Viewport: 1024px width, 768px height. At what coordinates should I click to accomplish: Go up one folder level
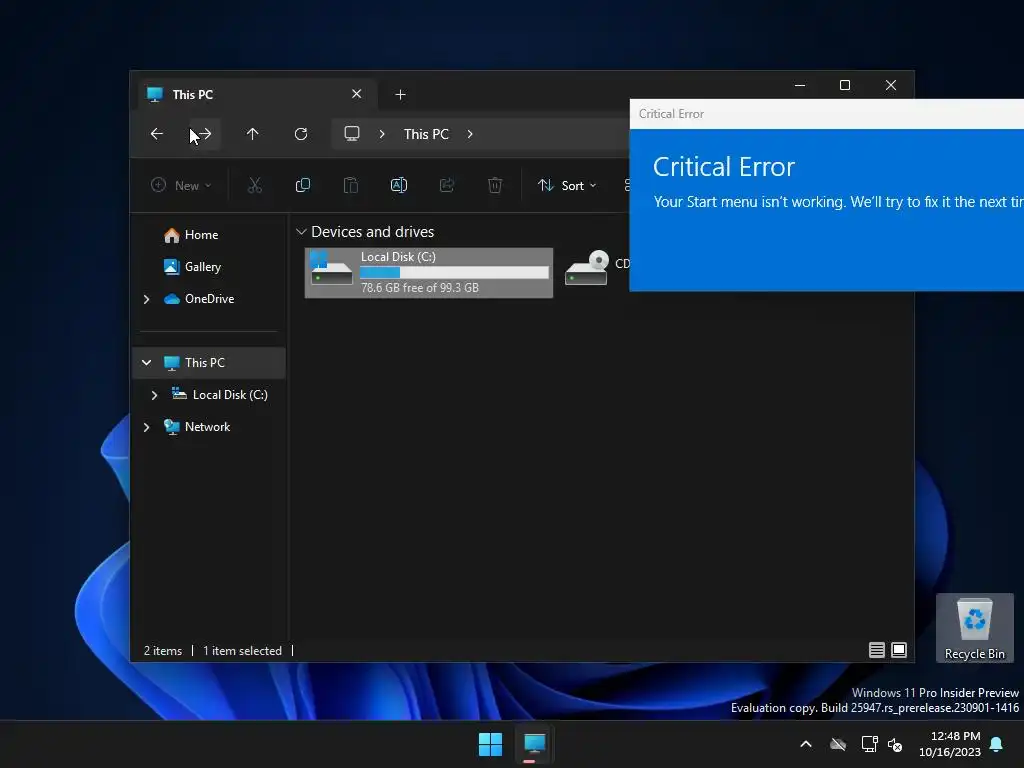pyautogui.click(x=253, y=134)
